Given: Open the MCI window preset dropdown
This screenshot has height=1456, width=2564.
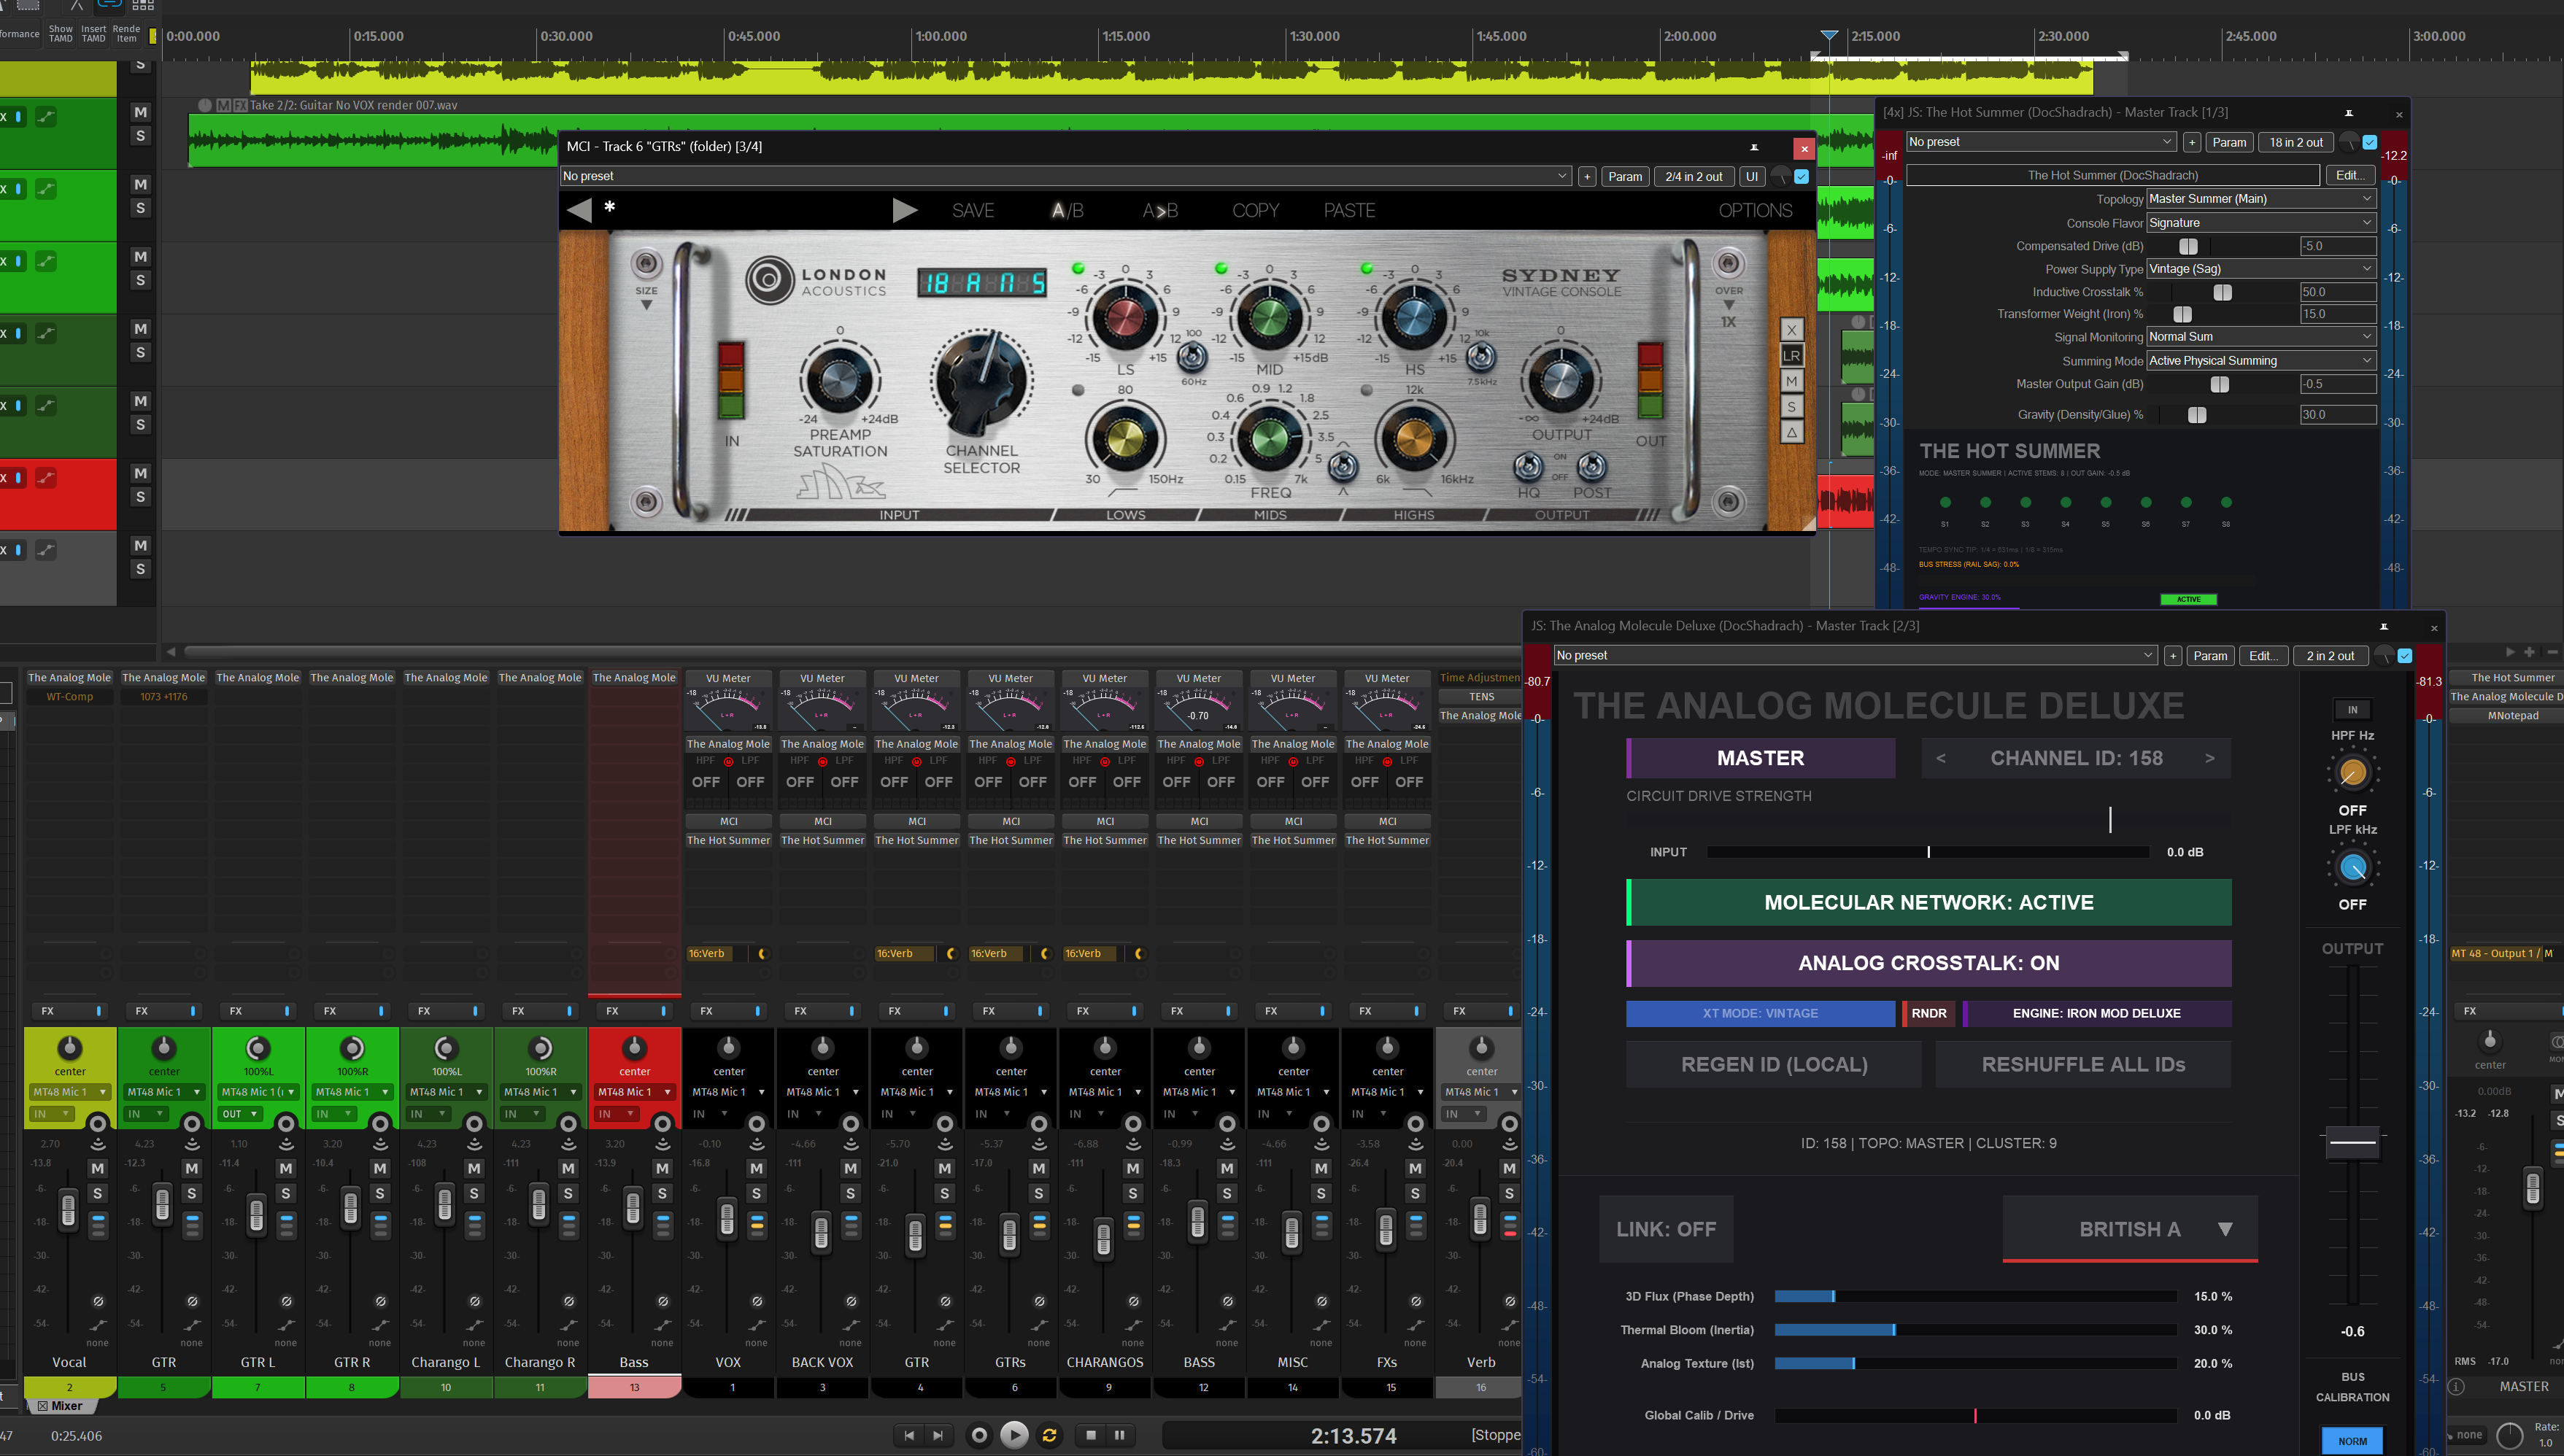Looking at the screenshot, I should click(x=1065, y=176).
